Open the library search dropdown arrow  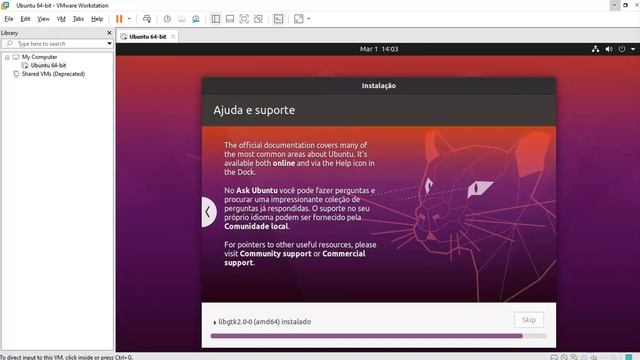click(109, 43)
